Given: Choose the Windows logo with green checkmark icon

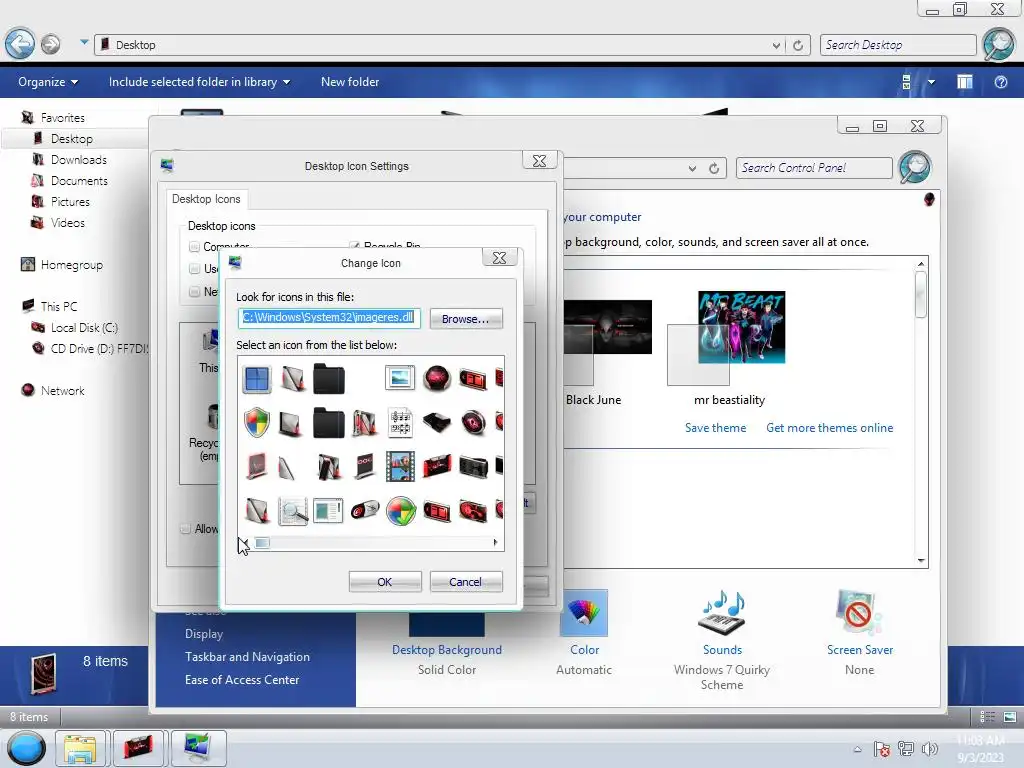Looking at the screenshot, I should coord(400,511).
